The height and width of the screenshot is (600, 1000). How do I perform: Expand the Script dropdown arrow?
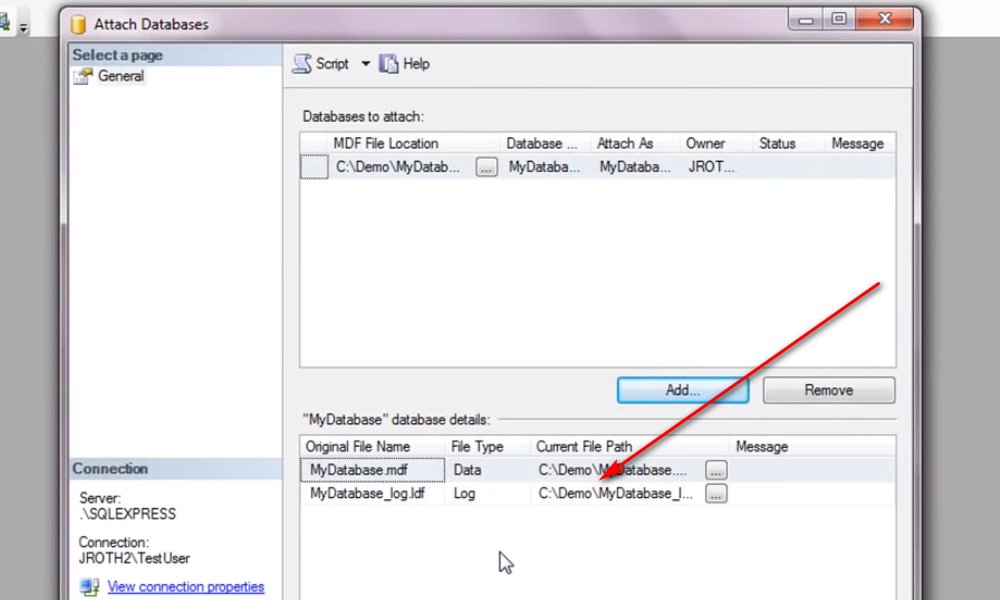365,64
